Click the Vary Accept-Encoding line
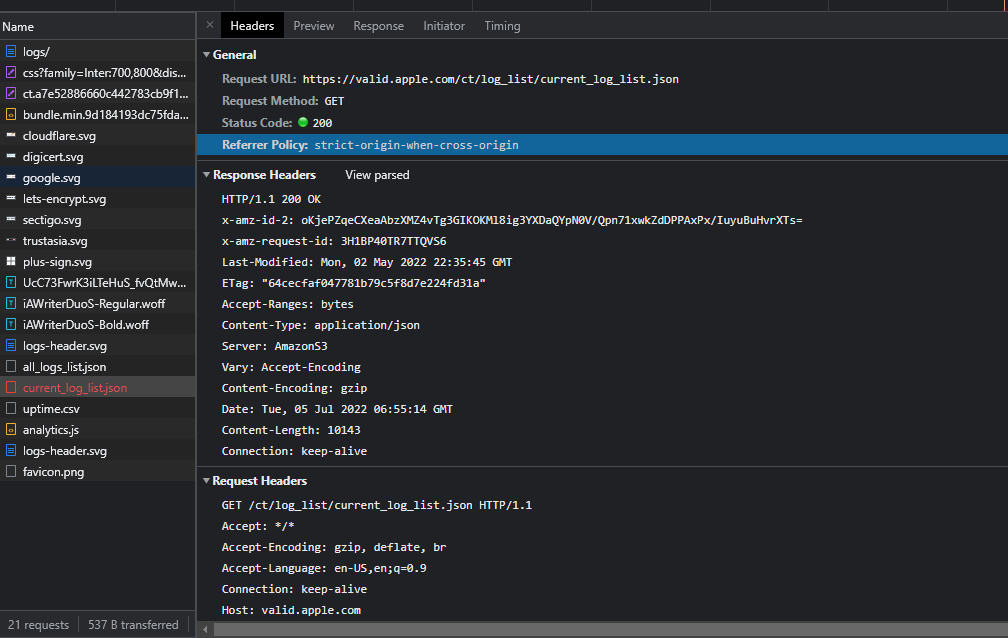 (x=291, y=367)
